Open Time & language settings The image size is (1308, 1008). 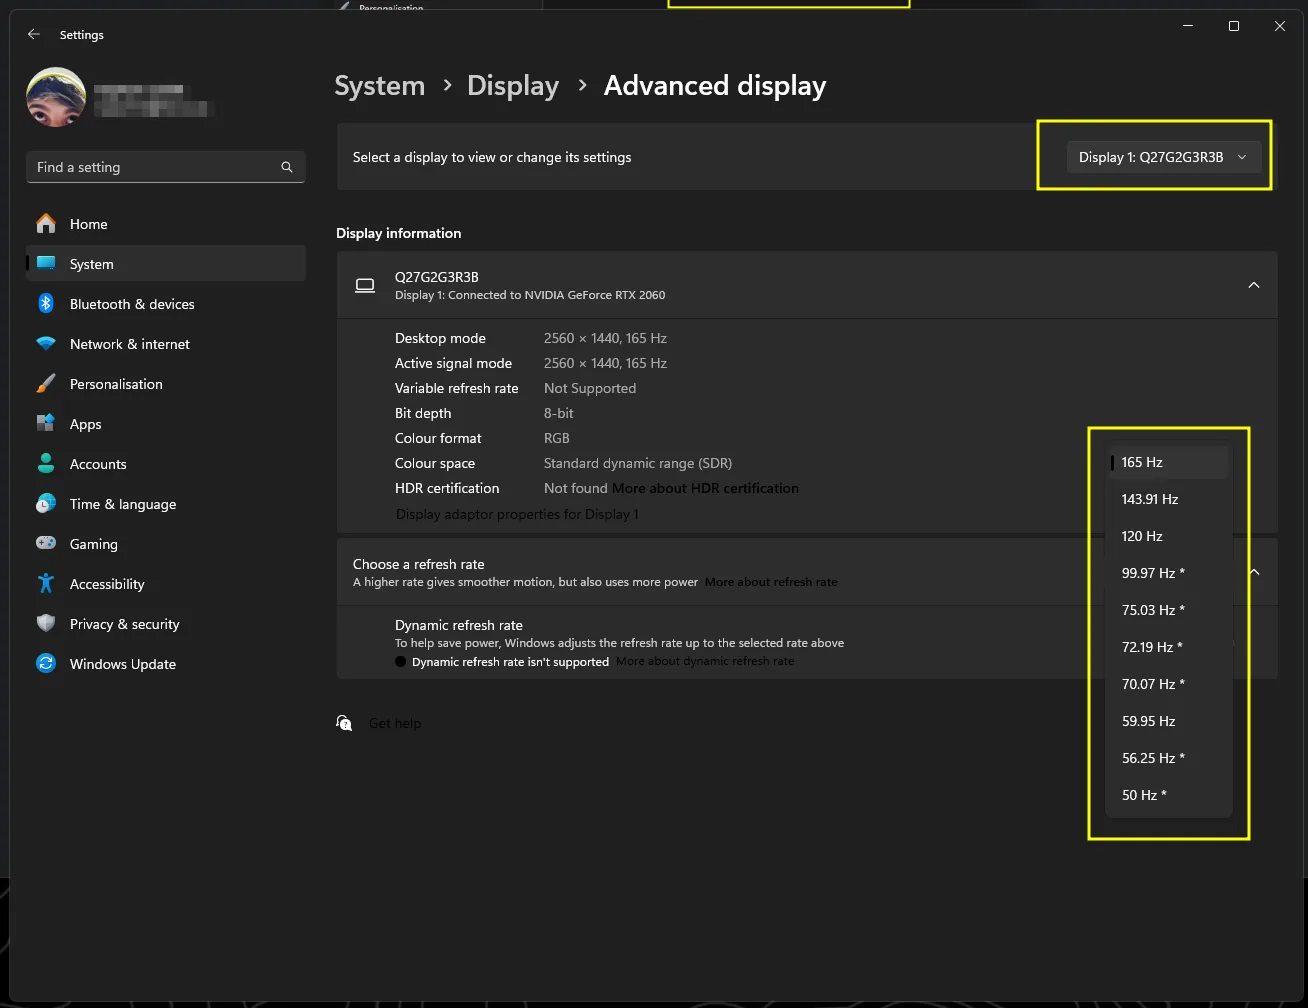tap(166, 504)
